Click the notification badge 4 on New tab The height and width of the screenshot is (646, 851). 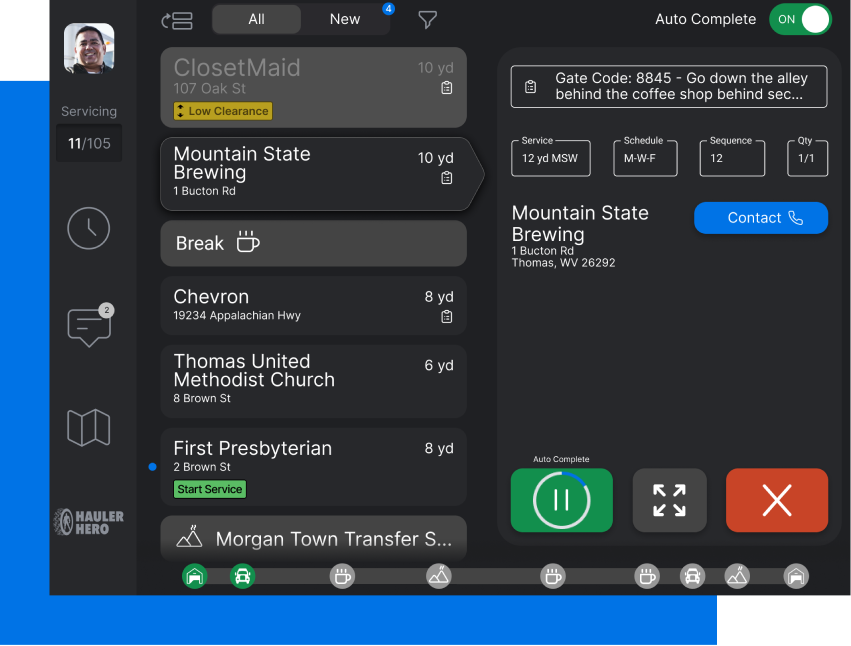click(388, 9)
